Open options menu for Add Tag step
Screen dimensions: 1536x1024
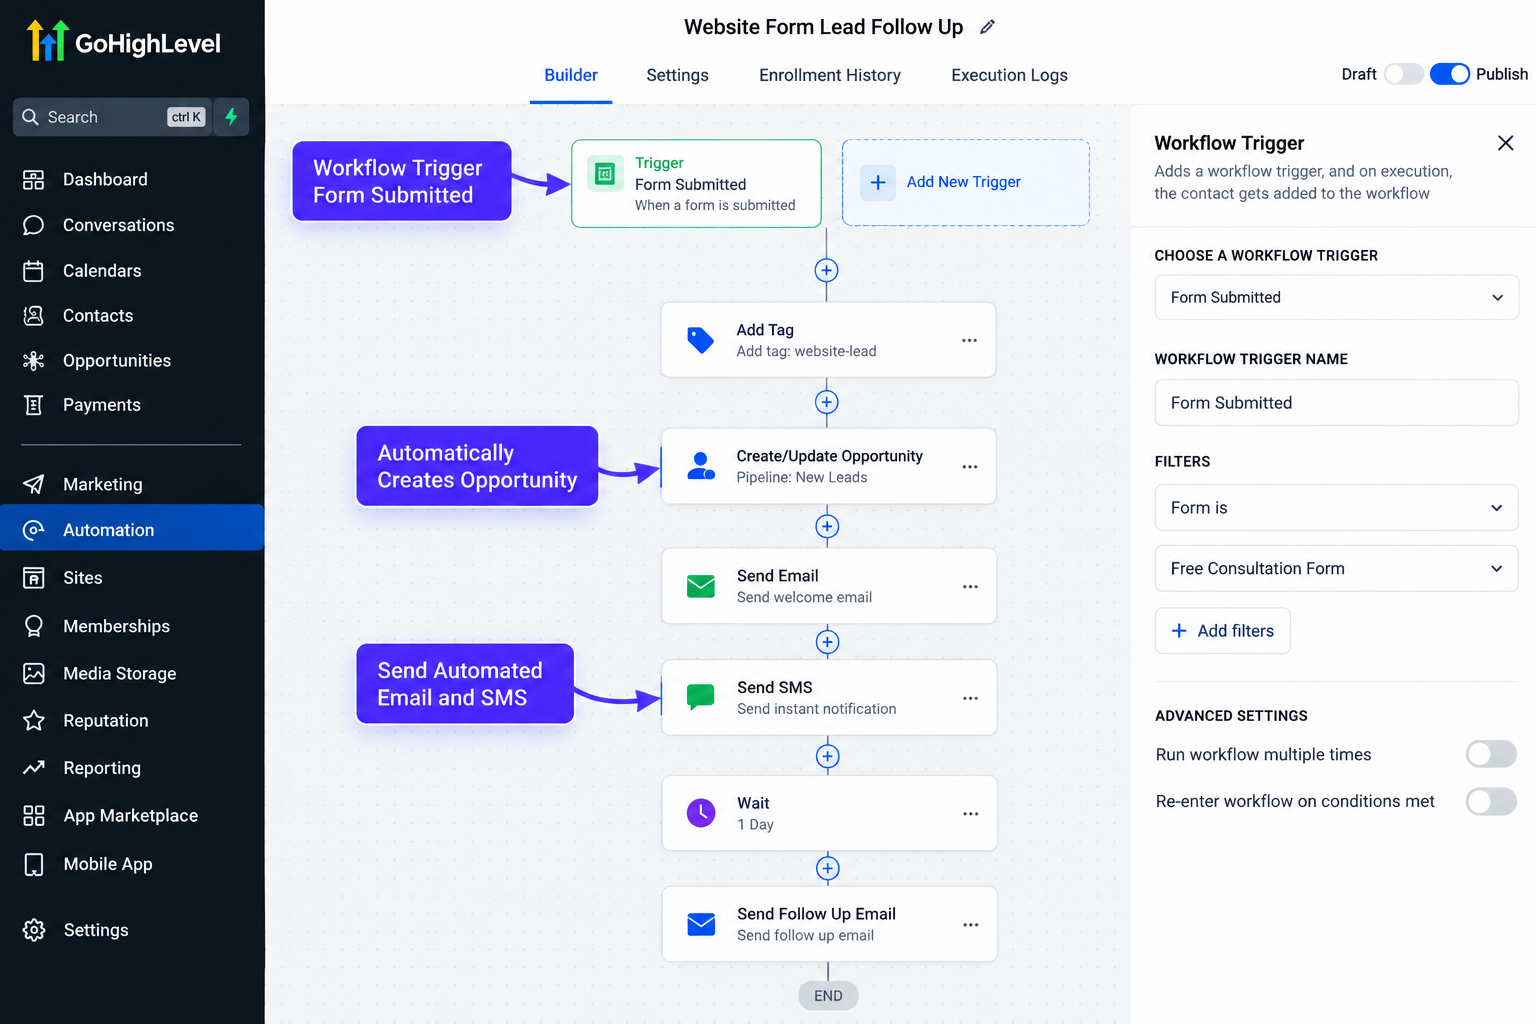click(x=969, y=340)
